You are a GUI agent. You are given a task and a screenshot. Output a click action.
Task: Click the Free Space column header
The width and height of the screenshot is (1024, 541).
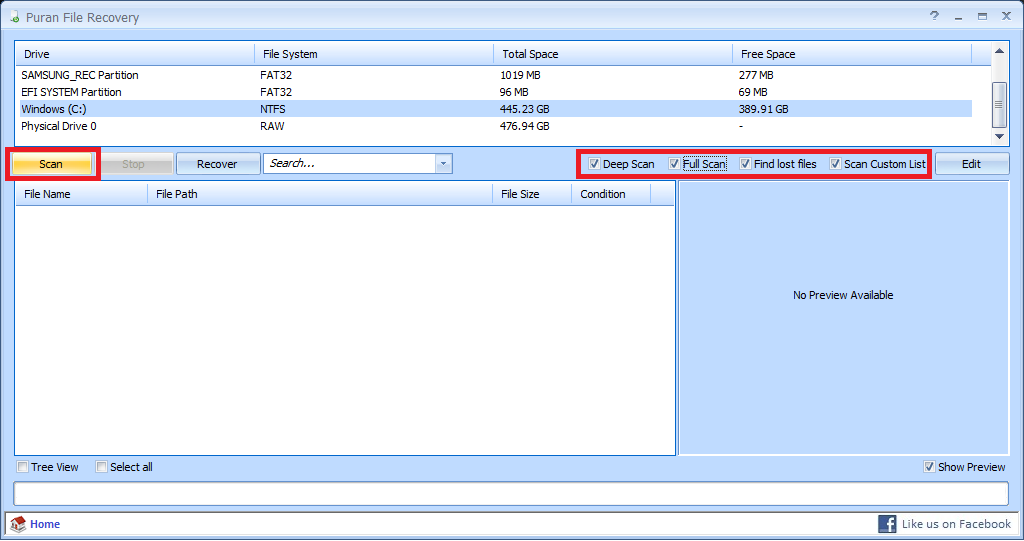click(x=852, y=54)
